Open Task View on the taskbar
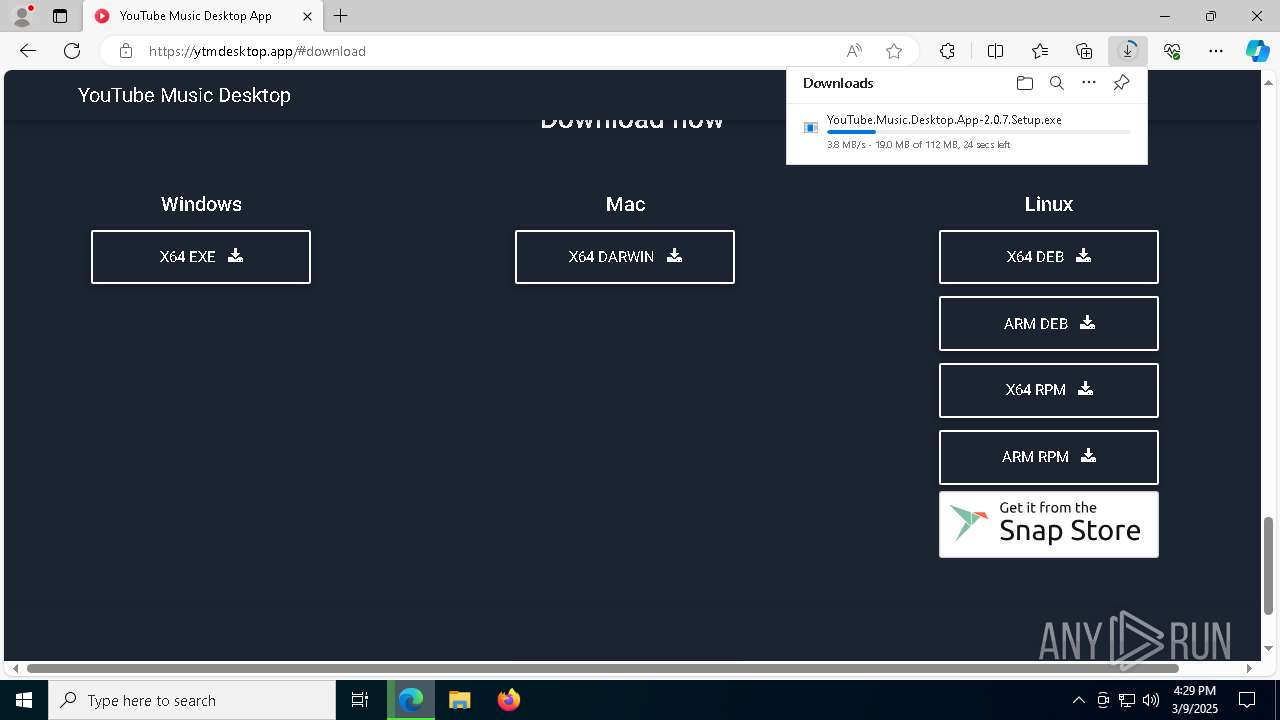1280x720 pixels. tap(360, 700)
